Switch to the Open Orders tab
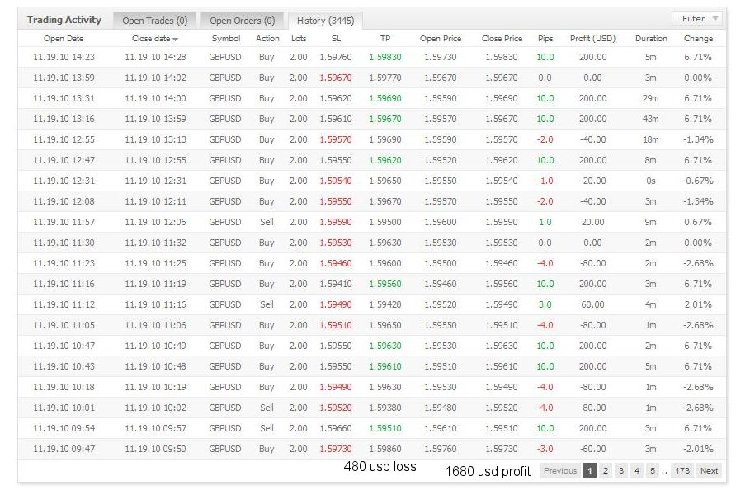Image resolution: width=750 pixels, height=495 pixels. [241, 20]
